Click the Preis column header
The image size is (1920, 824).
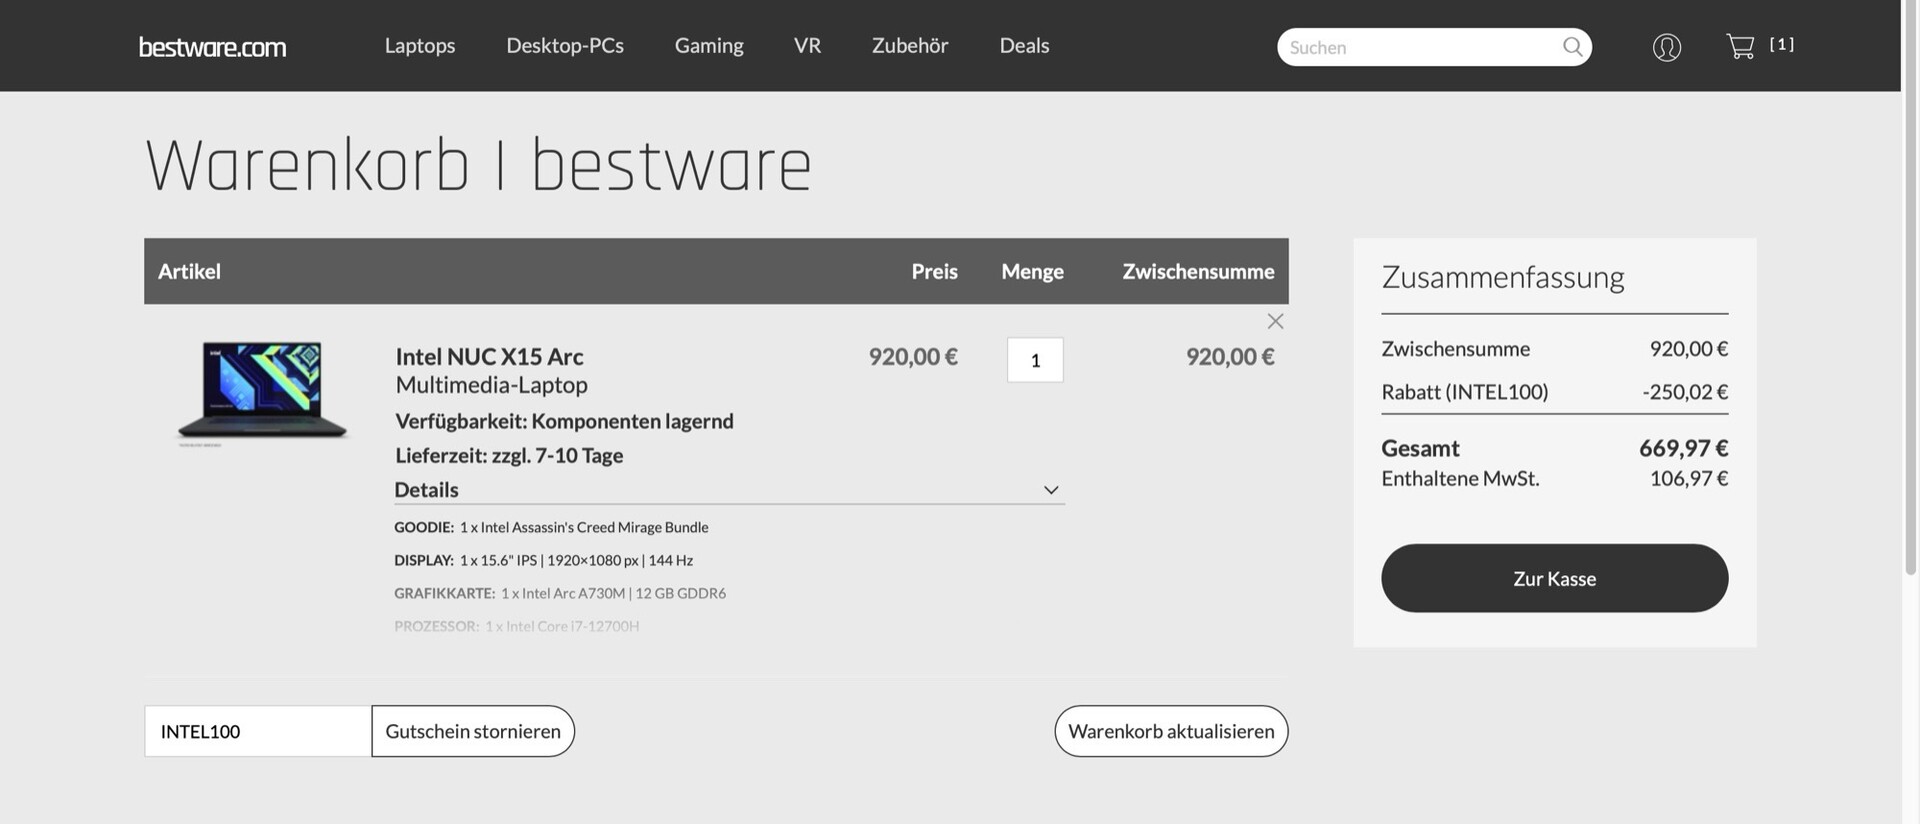934,271
